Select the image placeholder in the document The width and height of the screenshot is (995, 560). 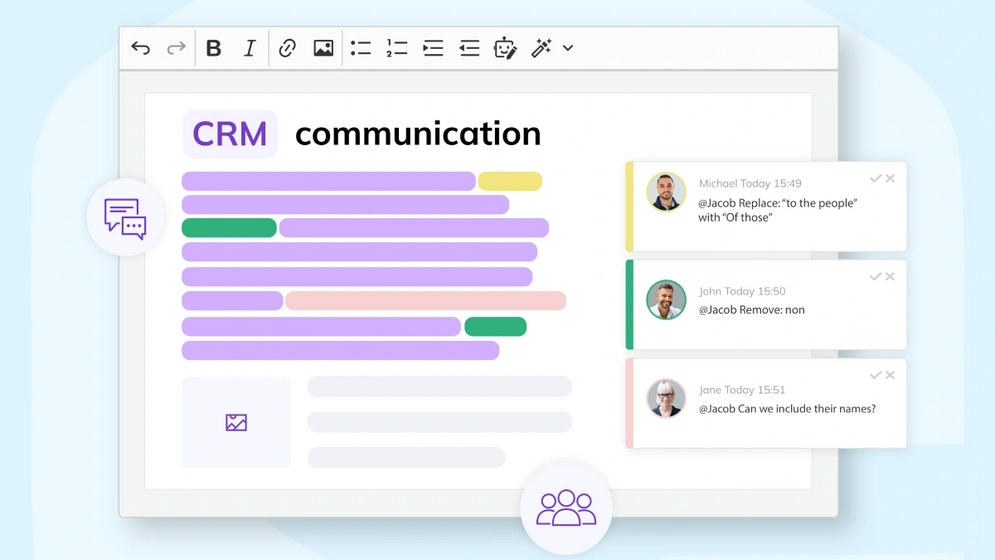click(236, 422)
